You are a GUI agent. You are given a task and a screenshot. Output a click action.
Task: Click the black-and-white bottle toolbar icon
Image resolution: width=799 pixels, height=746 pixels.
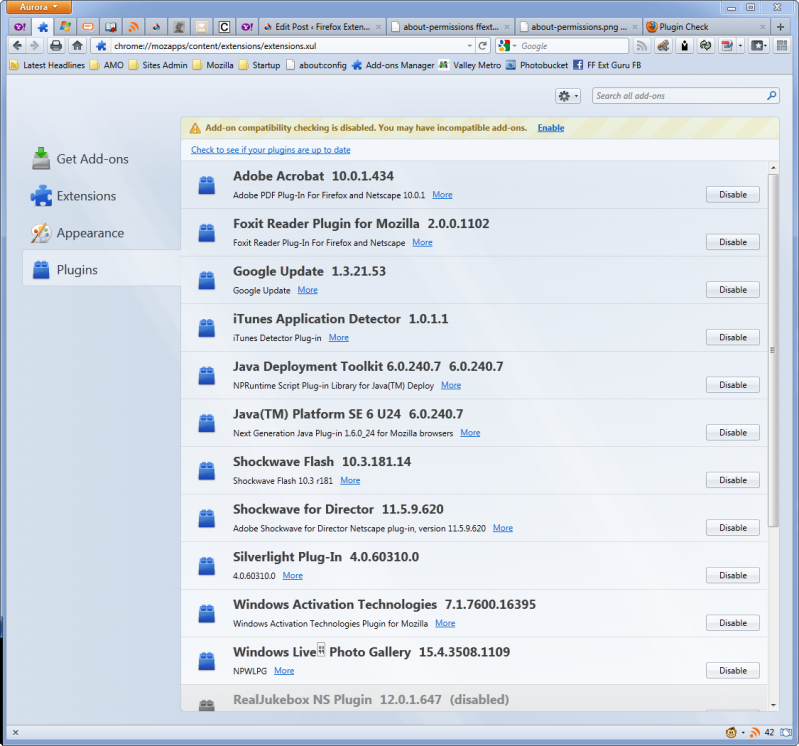[x=684, y=46]
